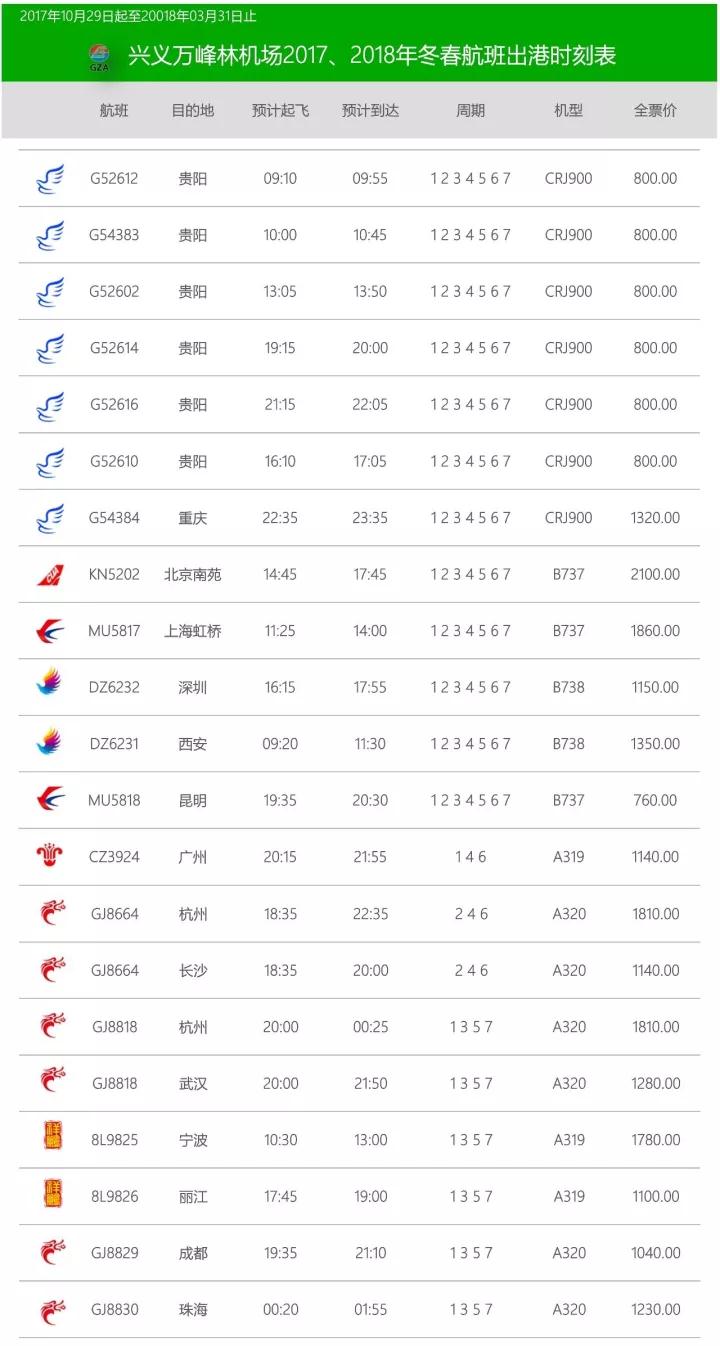
Task: Click China Eastern logo beside MU5818
Action: click(50, 800)
